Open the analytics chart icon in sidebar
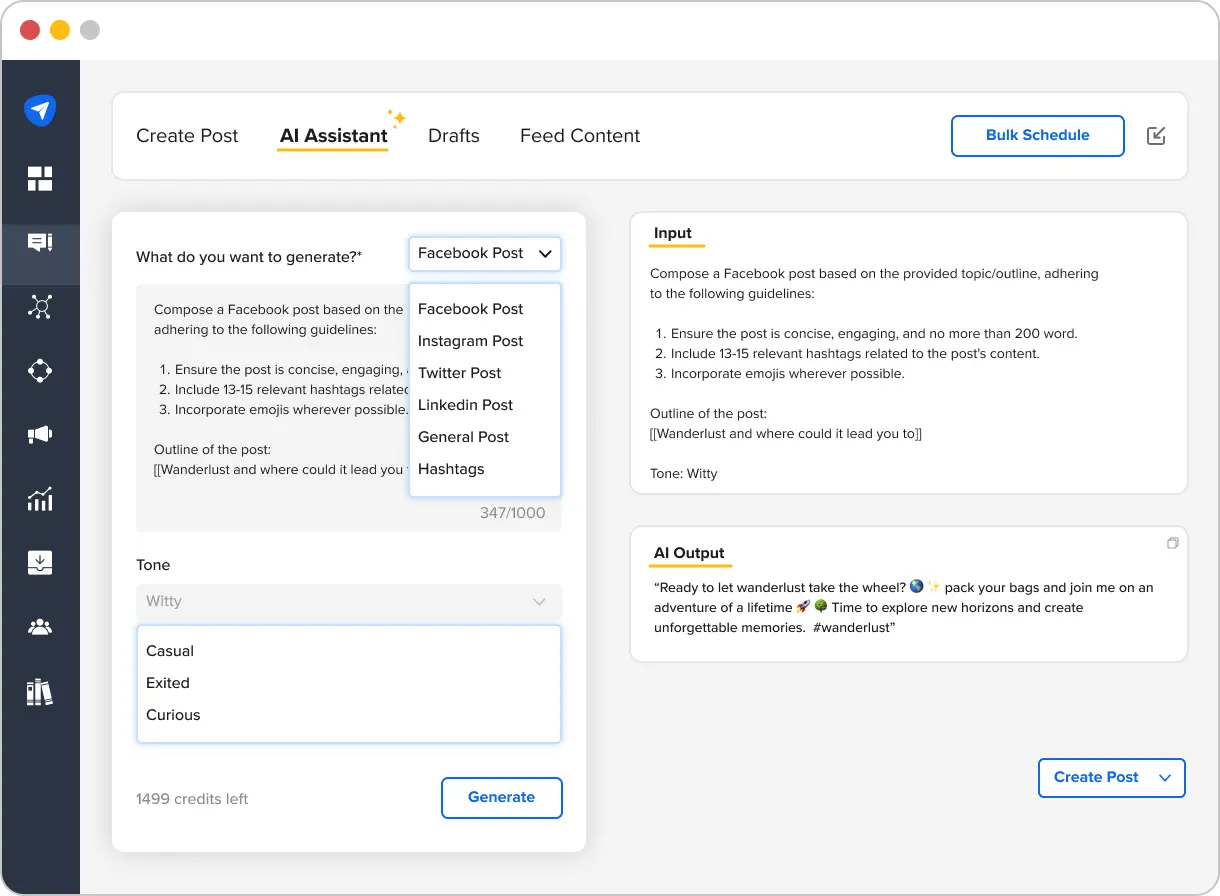1220x896 pixels. pyautogui.click(x=40, y=498)
